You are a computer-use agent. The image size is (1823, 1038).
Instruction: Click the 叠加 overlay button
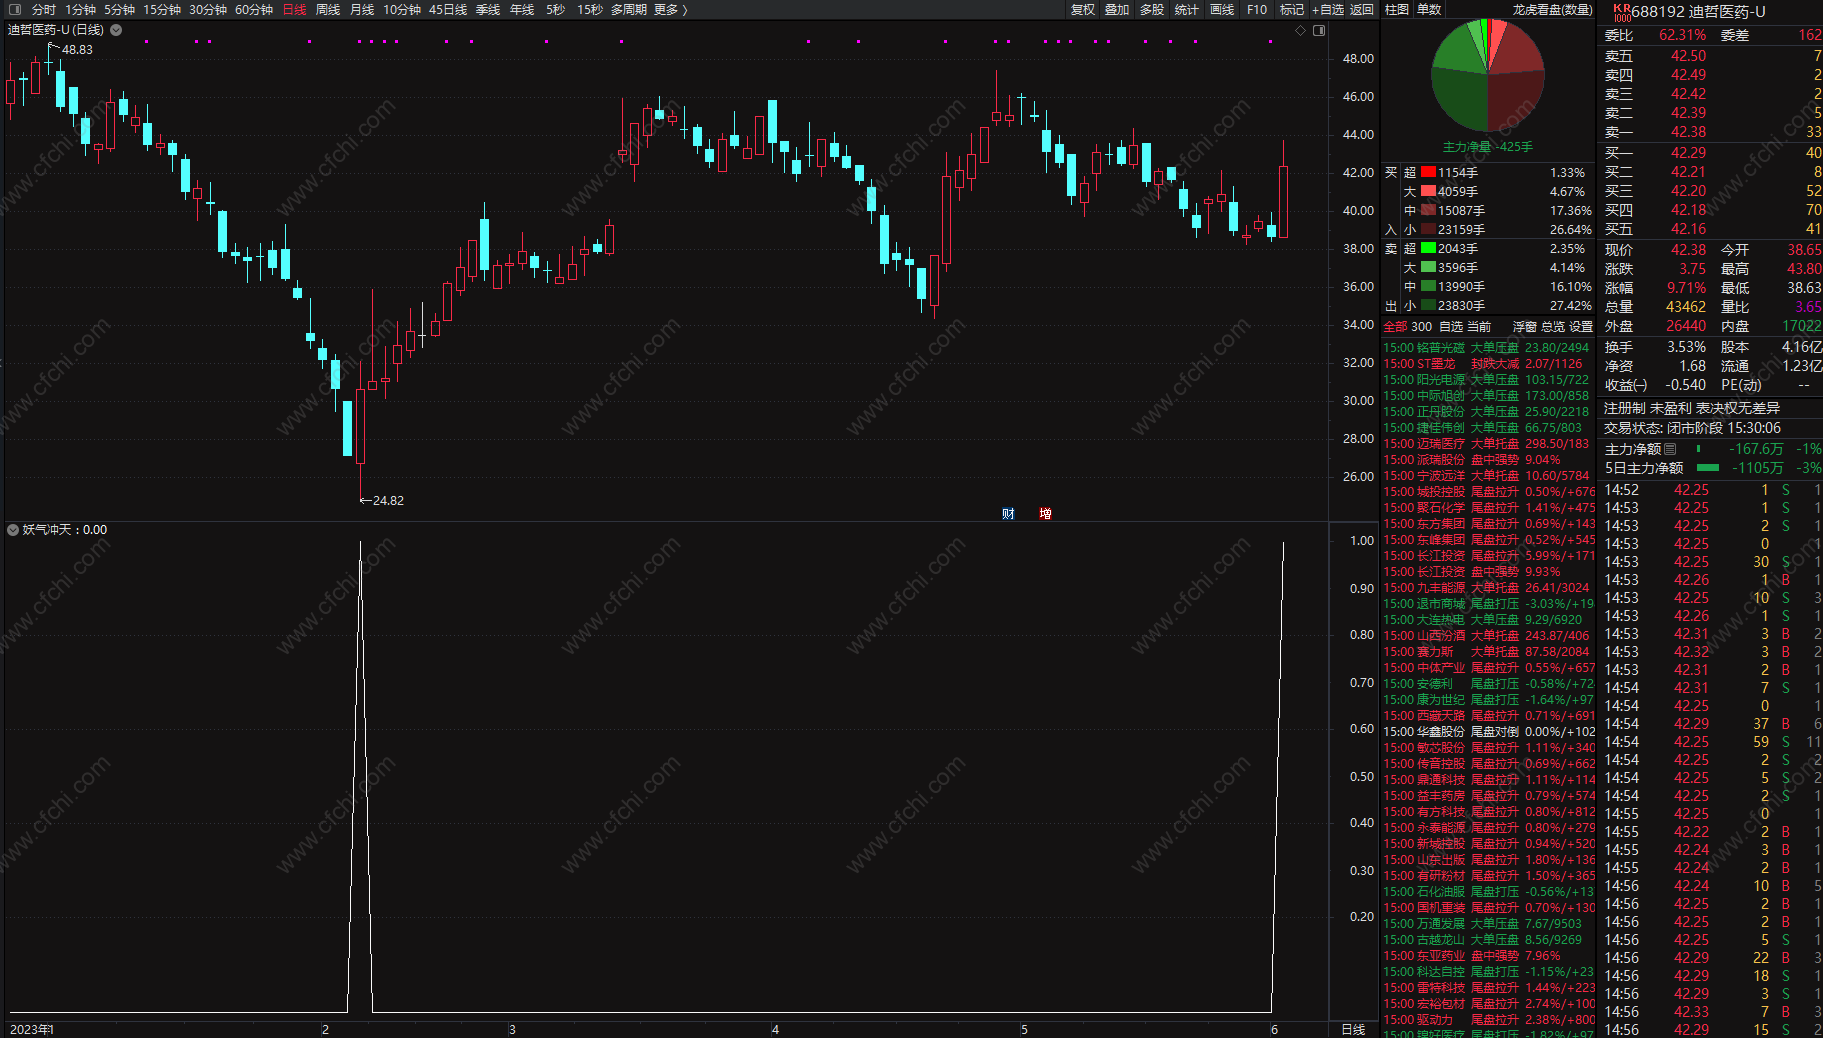pyautogui.click(x=1117, y=9)
